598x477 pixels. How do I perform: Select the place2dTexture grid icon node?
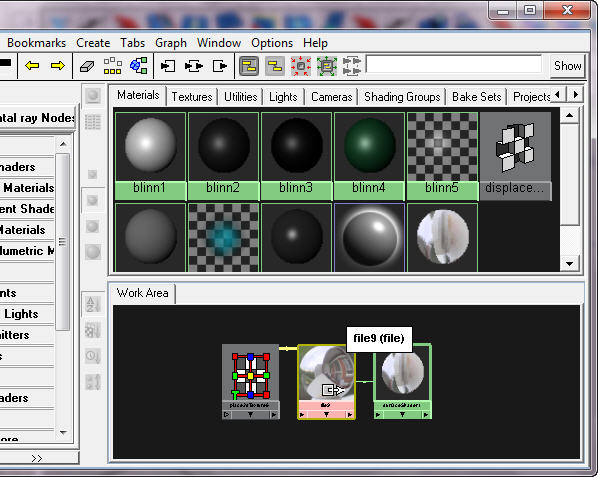pyautogui.click(x=251, y=376)
